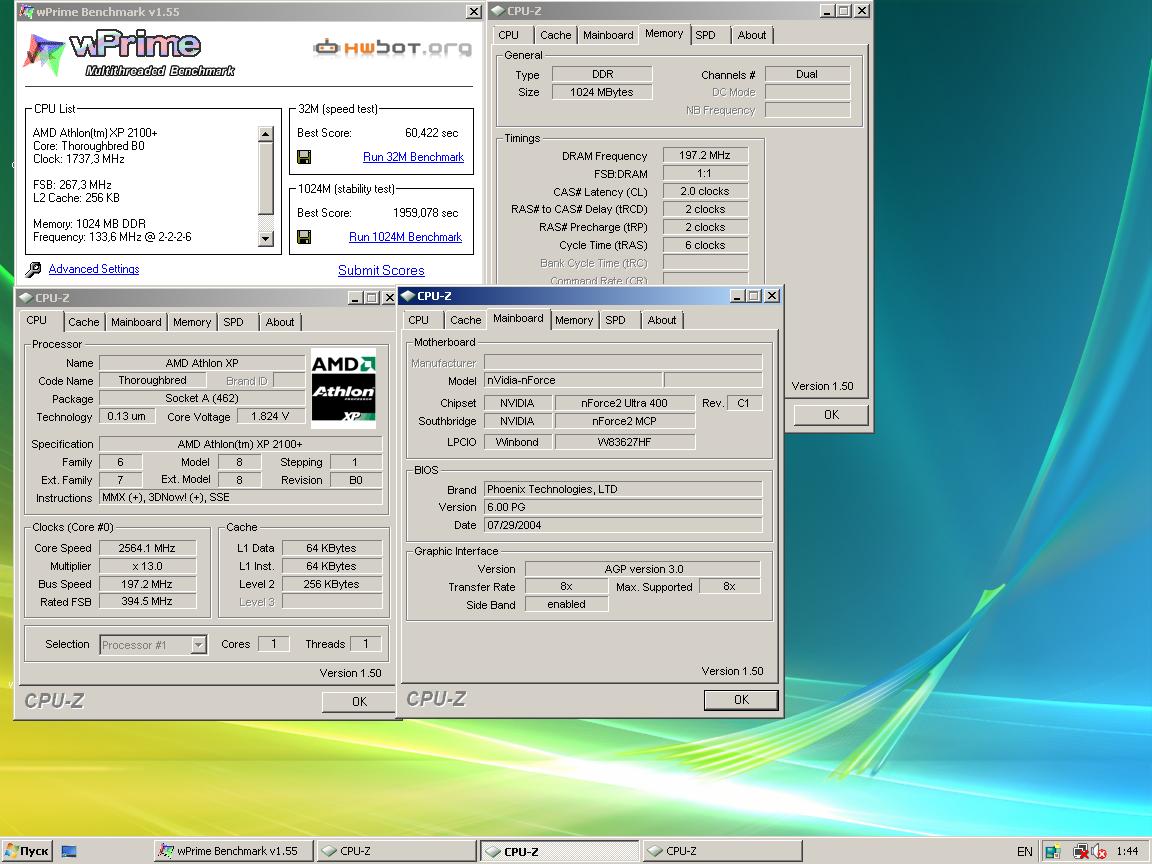Click the Core Speed value 2564.1 MHz

tap(147, 548)
